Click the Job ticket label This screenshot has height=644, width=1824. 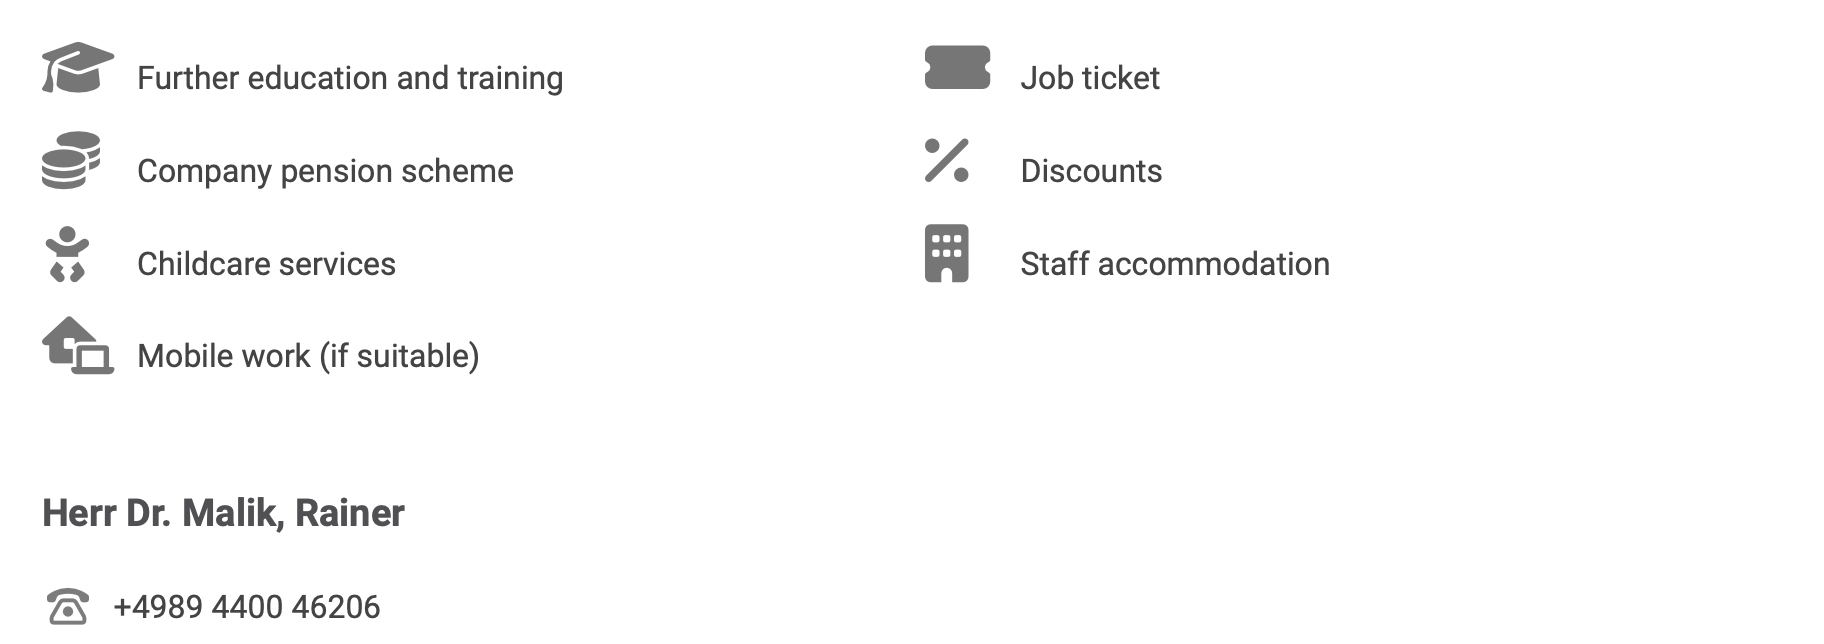click(1090, 78)
